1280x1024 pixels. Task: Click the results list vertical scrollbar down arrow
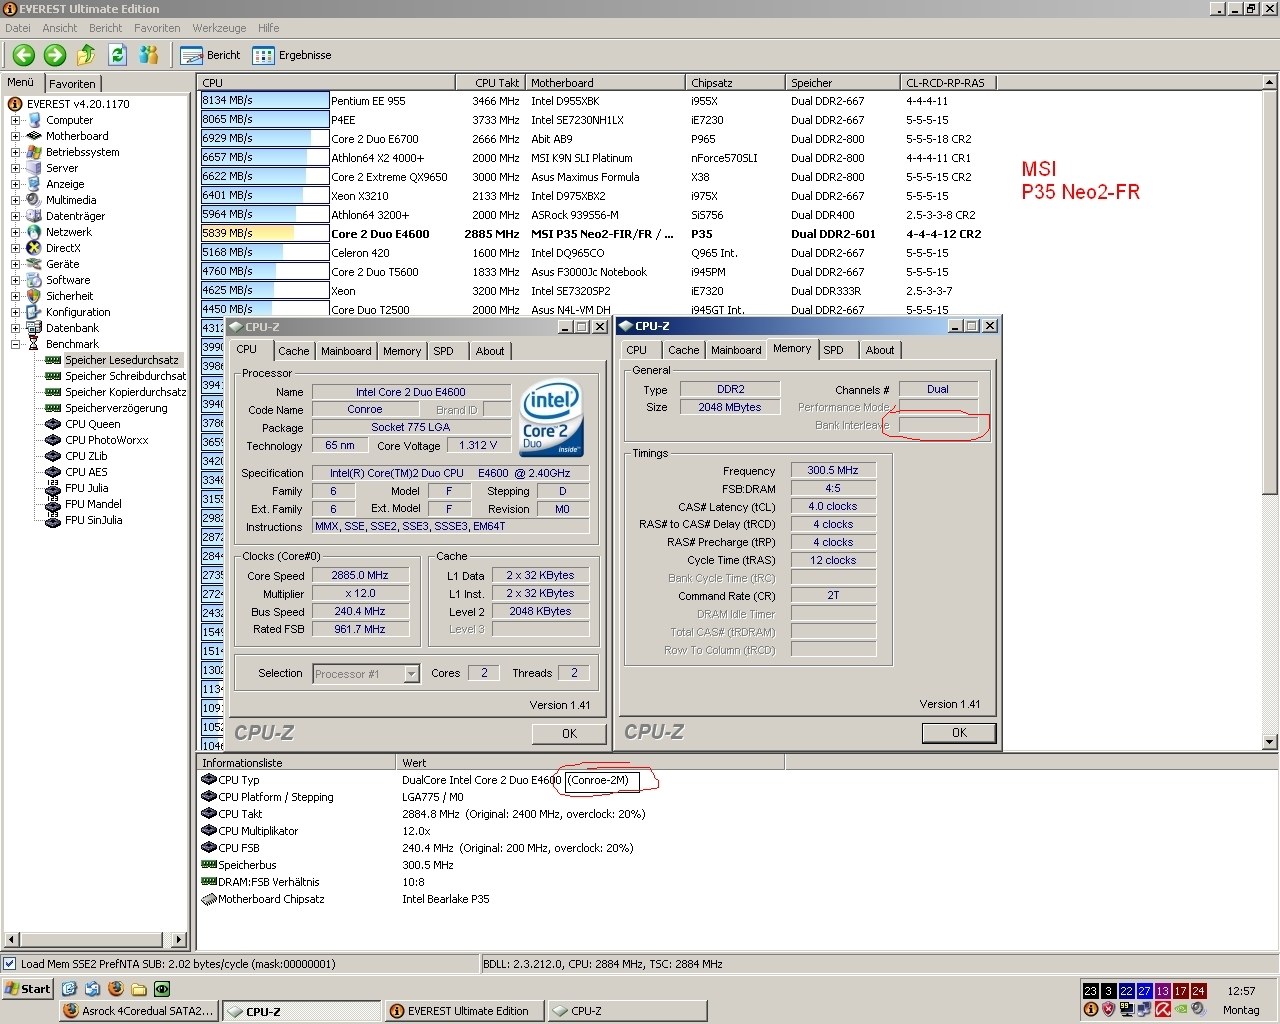click(1270, 742)
